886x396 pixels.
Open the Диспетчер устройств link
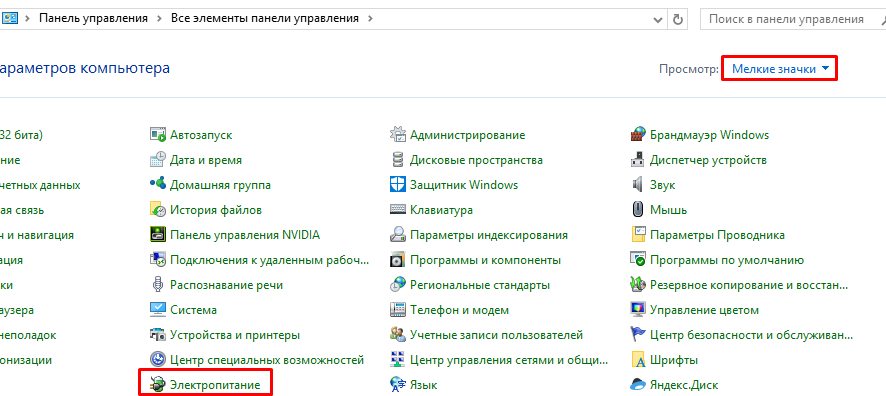click(x=709, y=160)
